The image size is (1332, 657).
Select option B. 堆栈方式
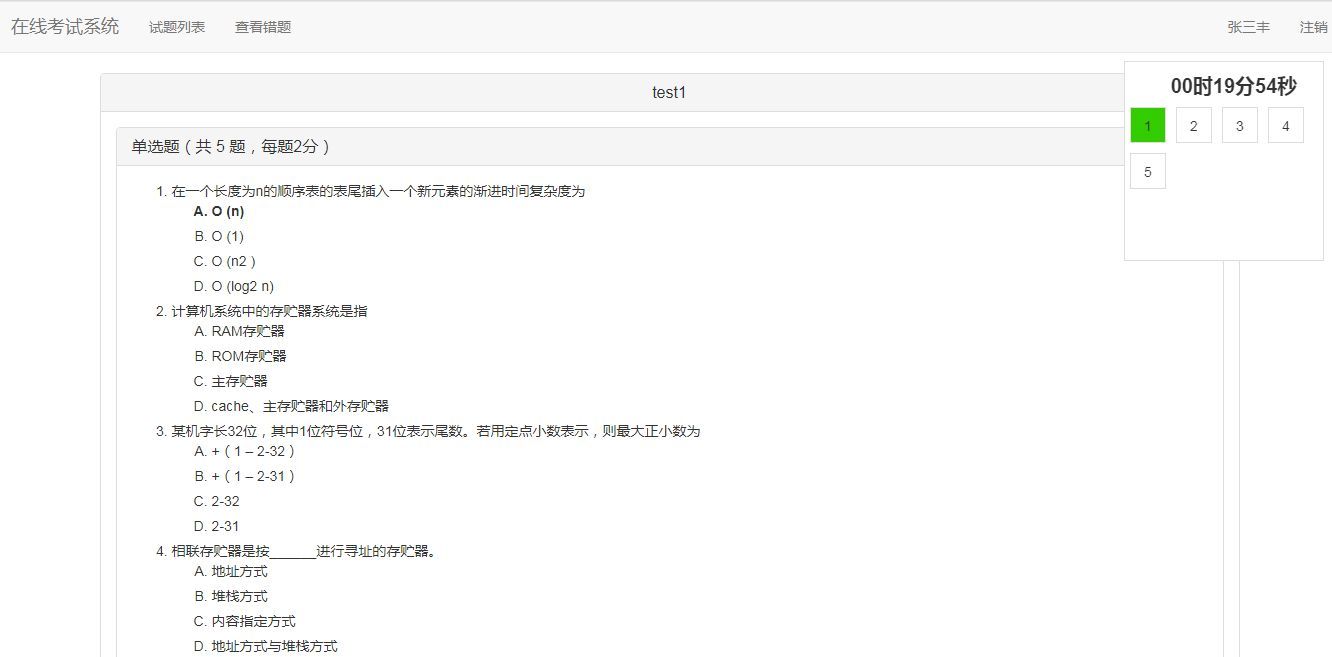pyautogui.click(x=231, y=596)
